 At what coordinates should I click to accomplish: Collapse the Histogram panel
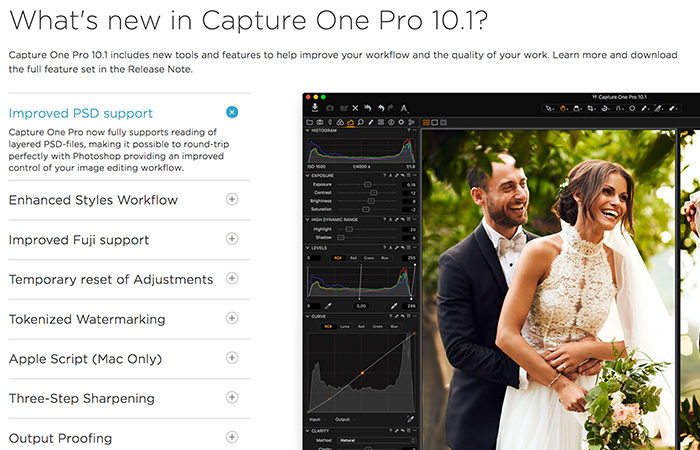[x=308, y=130]
